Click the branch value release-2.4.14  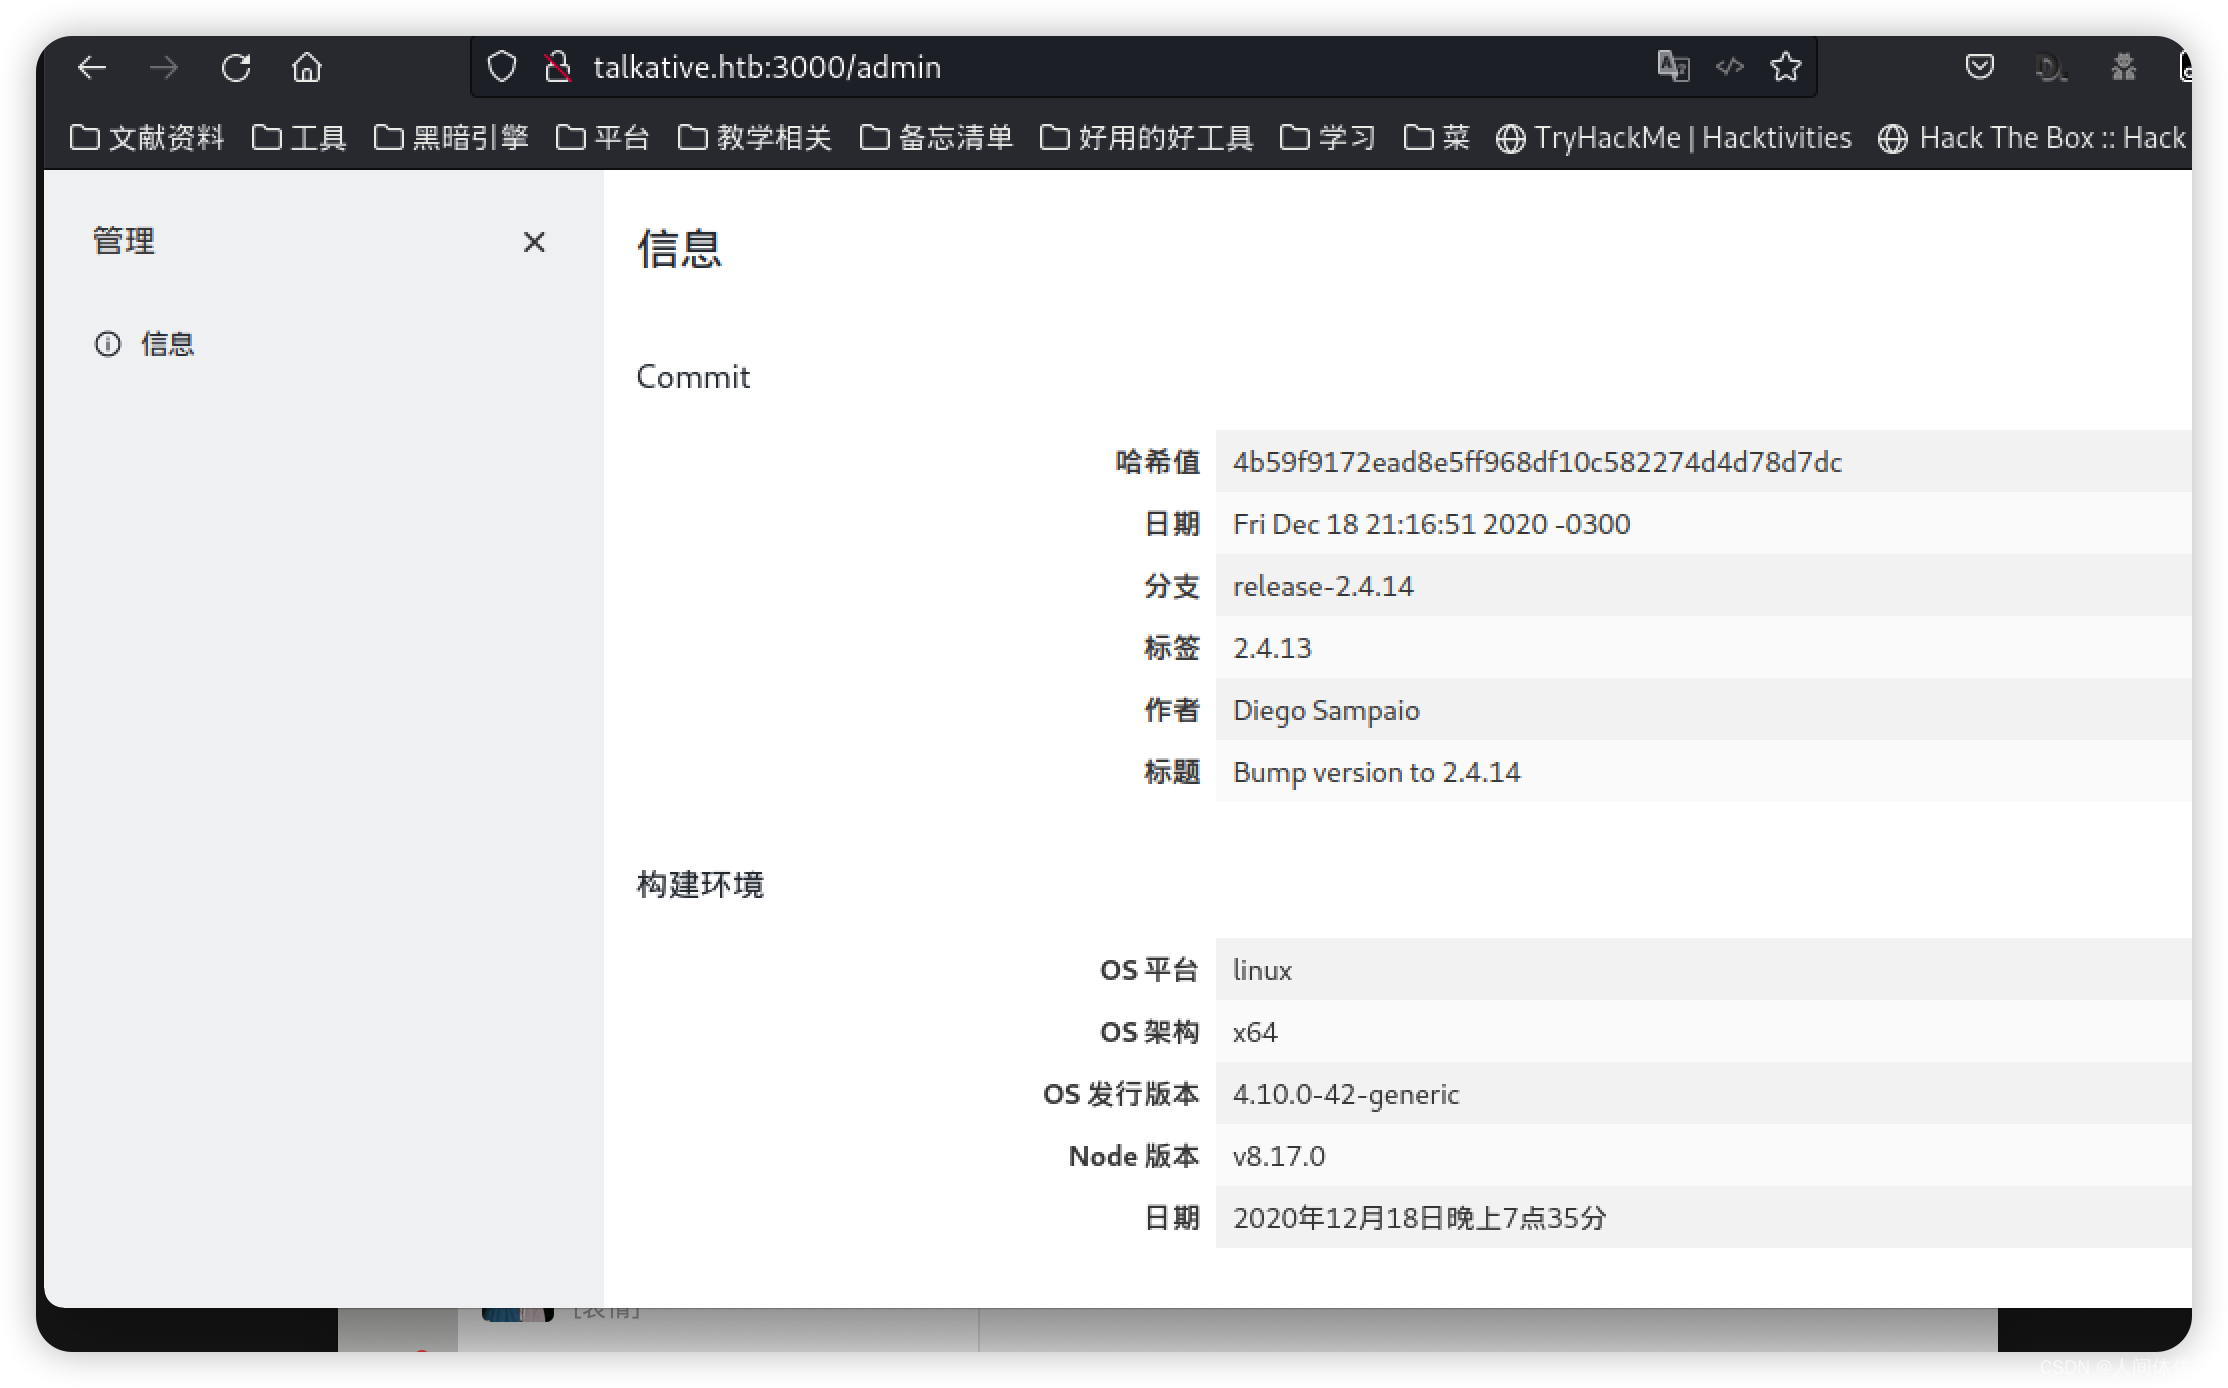(x=1323, y=586)
